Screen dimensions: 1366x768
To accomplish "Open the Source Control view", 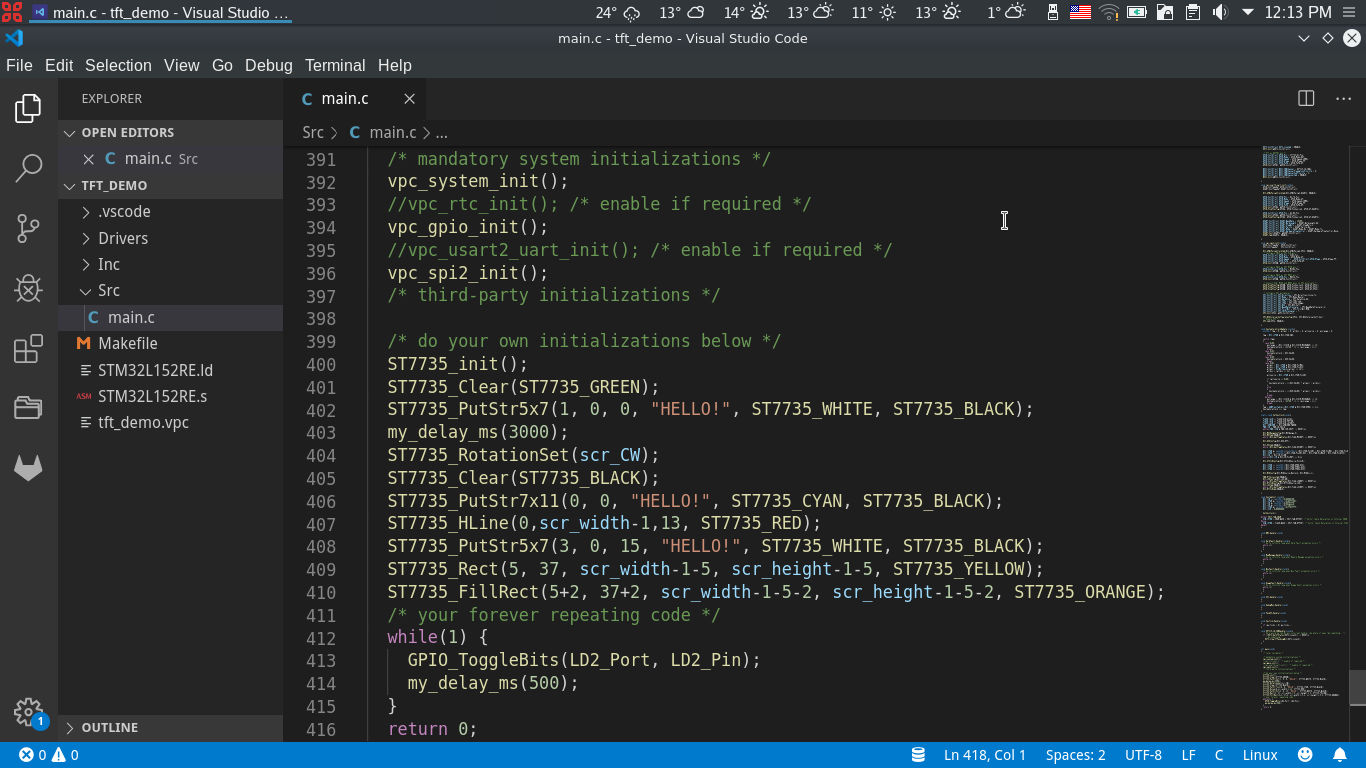I will [x=28, y=229].
